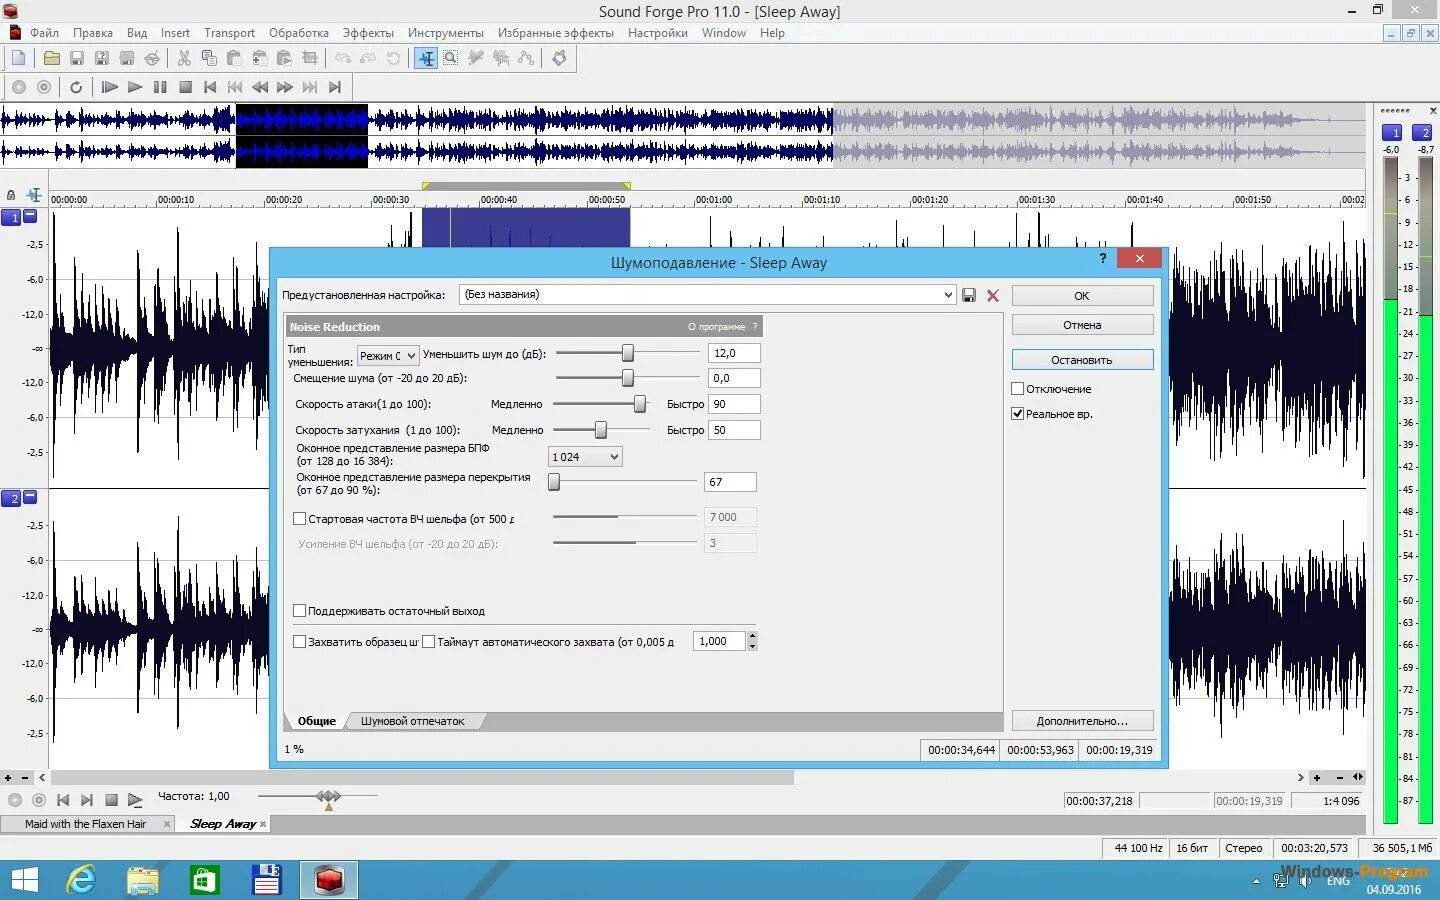This screenshot has height=900, width=1440.
Task: Enable 'Стартовая частота ВЧ шельфа' checkbox
Action: [299, 519]
